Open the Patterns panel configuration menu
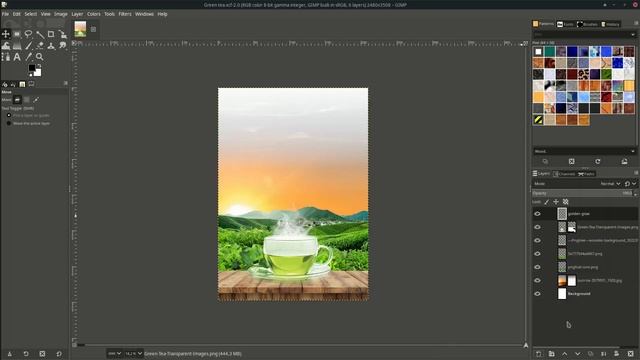640x360 pixels. [x=636, y=24]
